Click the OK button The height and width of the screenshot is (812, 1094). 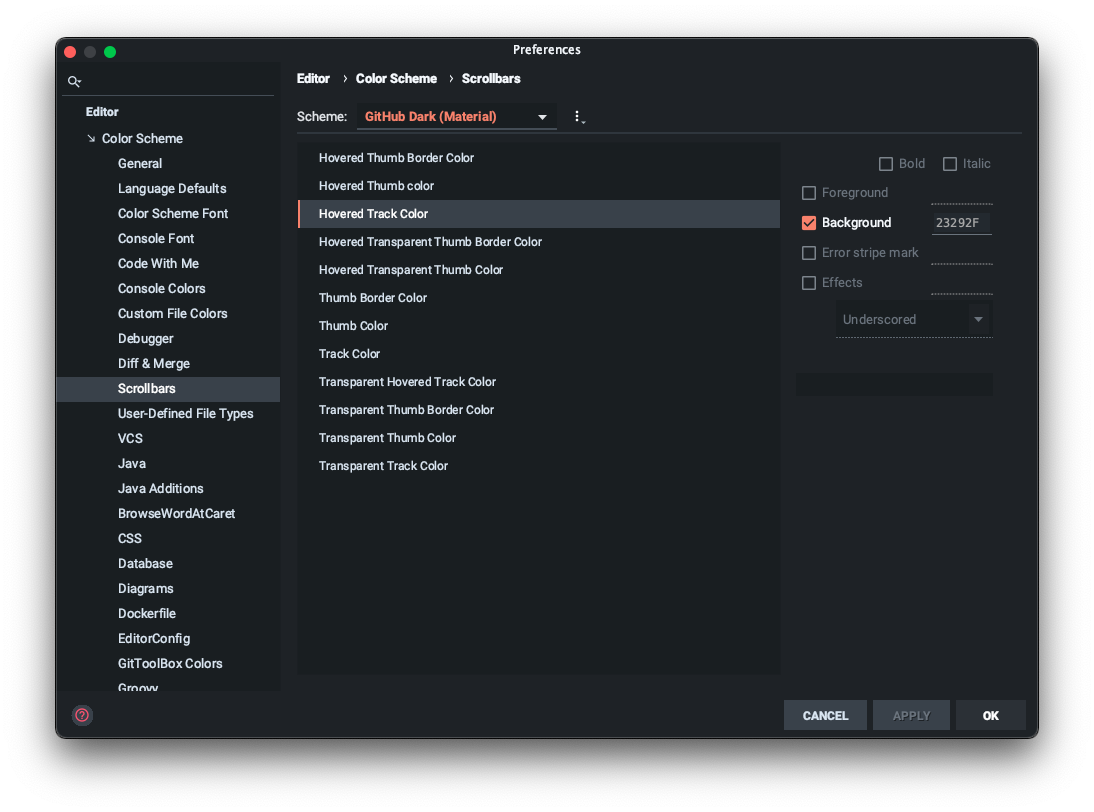pos(990,715)
